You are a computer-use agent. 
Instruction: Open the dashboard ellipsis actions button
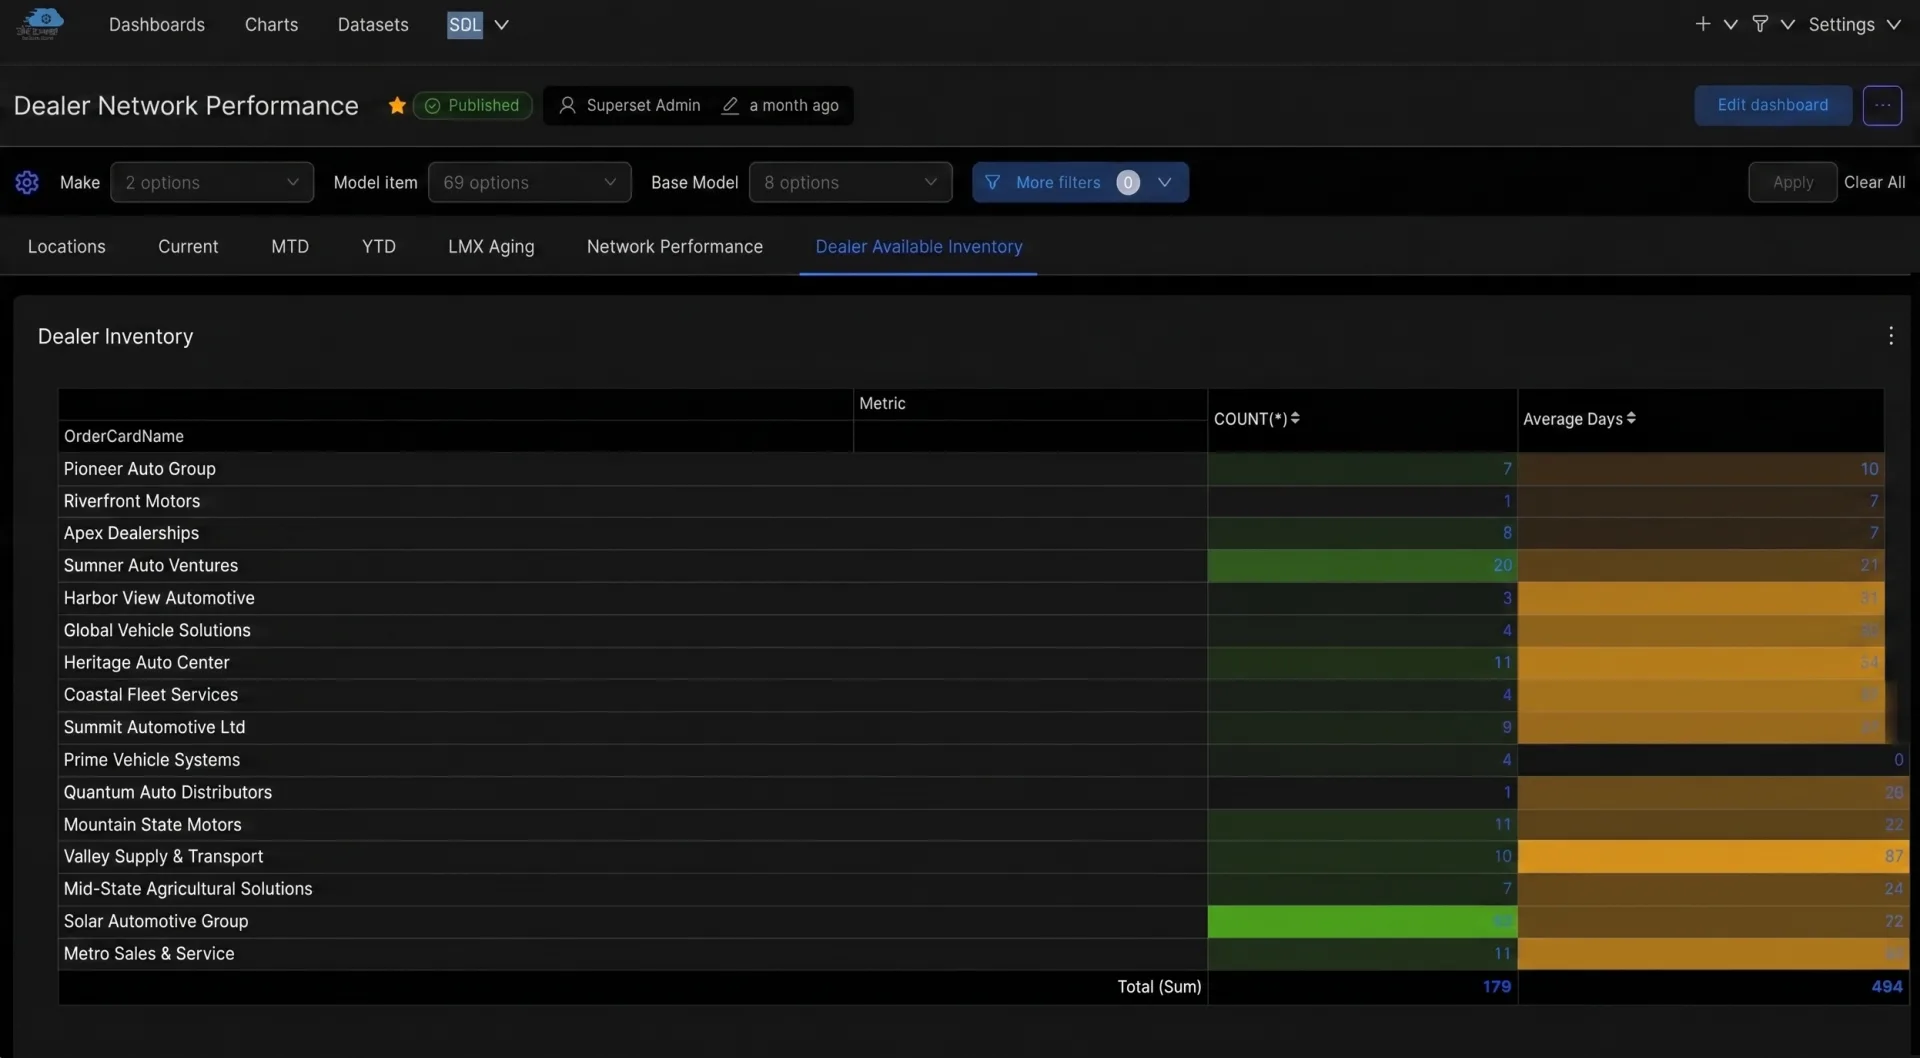click(1882, 105)
